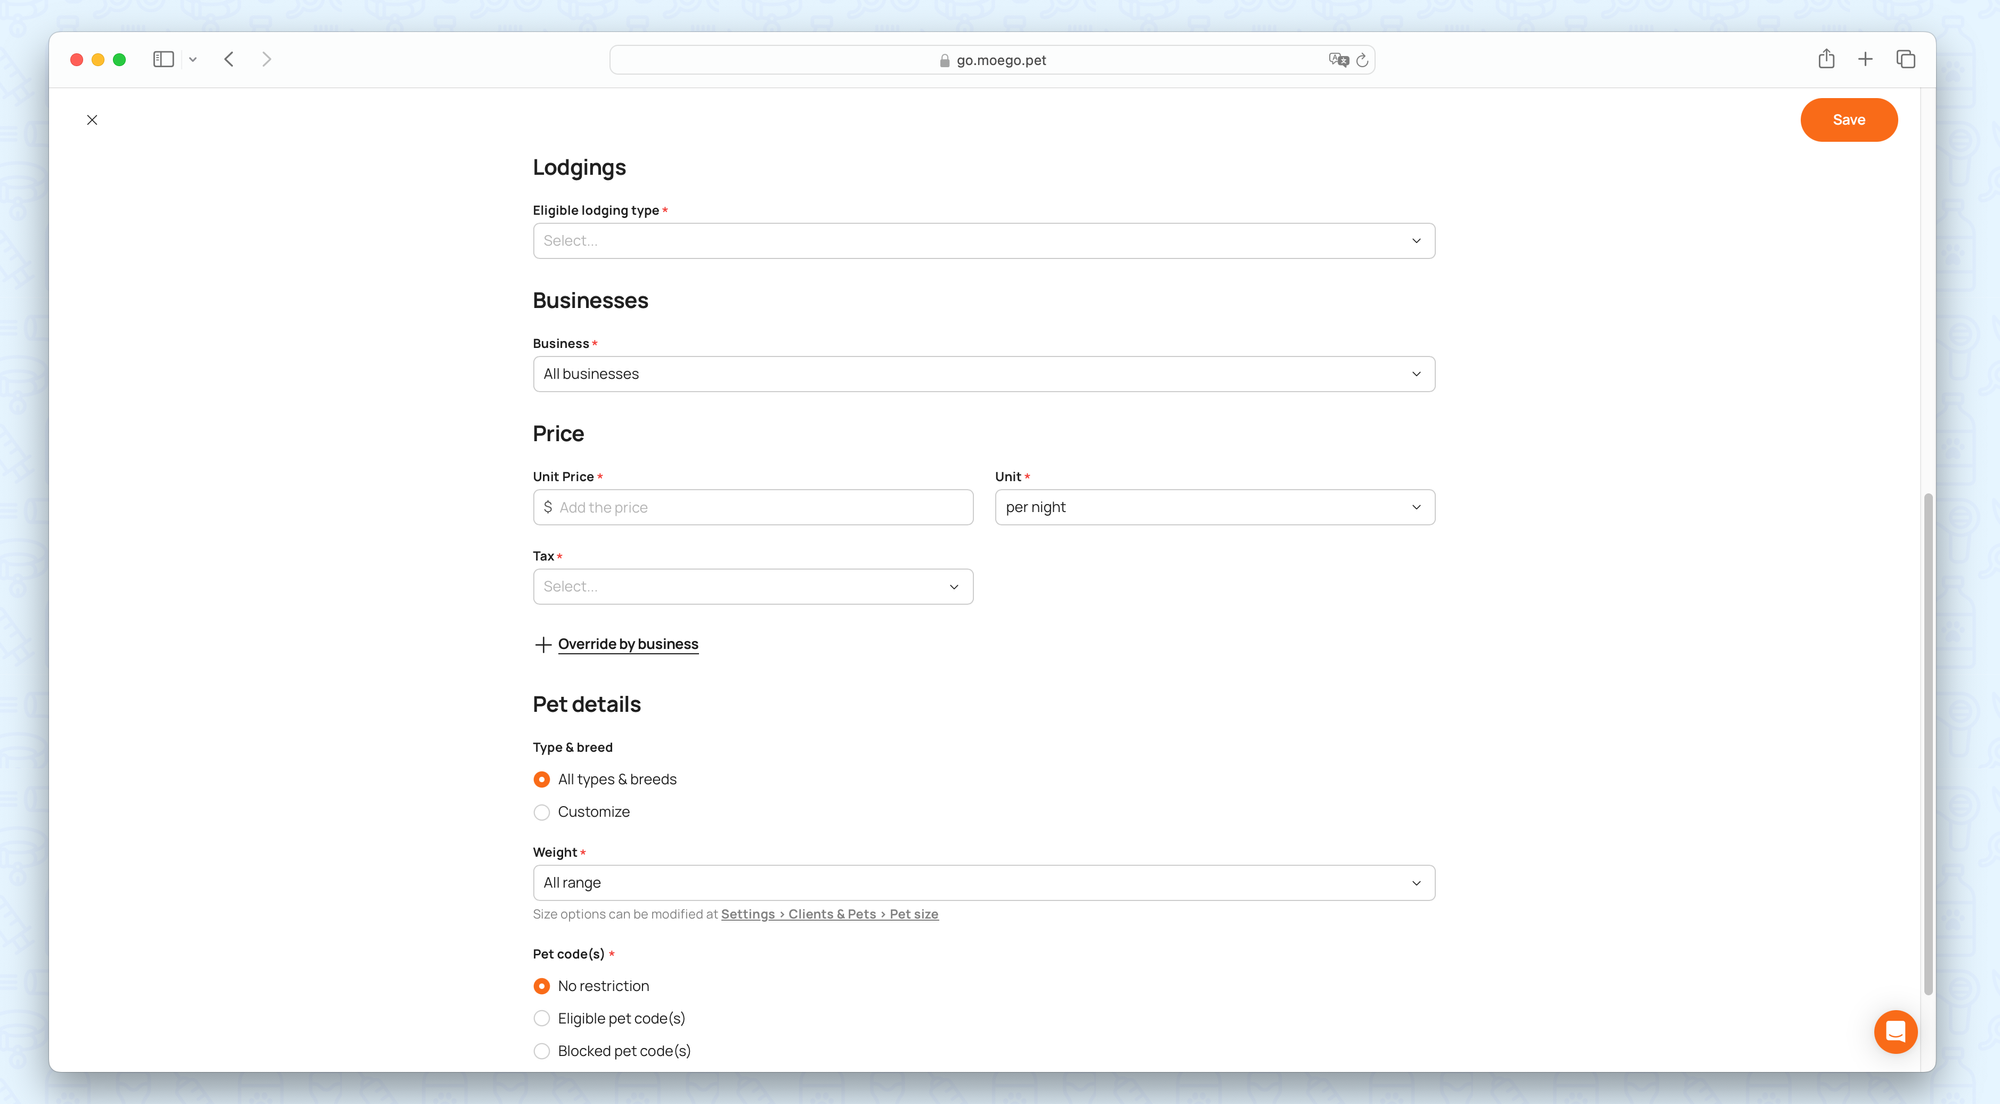Click the Unit Price input field
This screenshot has height=1104, width=2000.
point(760,507)
